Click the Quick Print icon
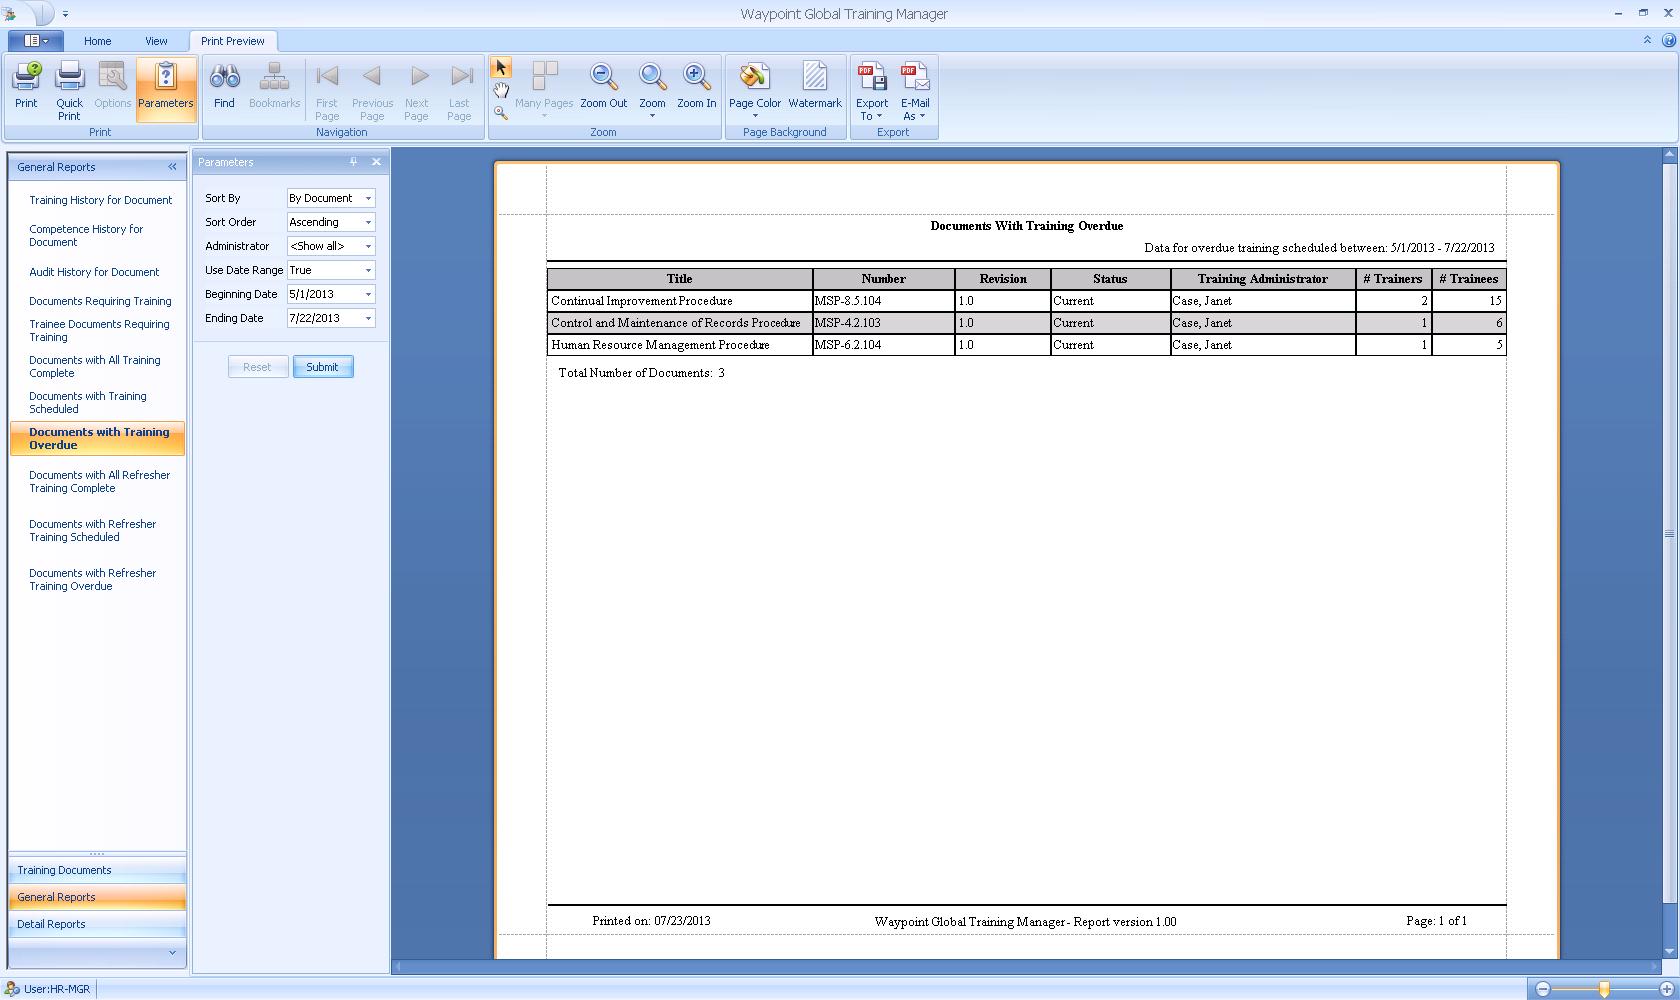Viewport: 1680px width, 1000px height. (x=69, y=88)
